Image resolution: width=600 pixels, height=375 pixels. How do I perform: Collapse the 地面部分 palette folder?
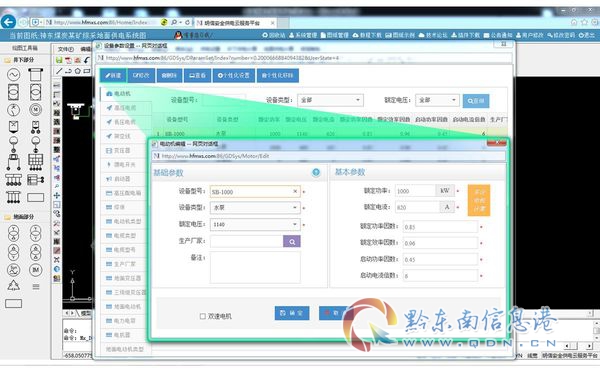7,217
